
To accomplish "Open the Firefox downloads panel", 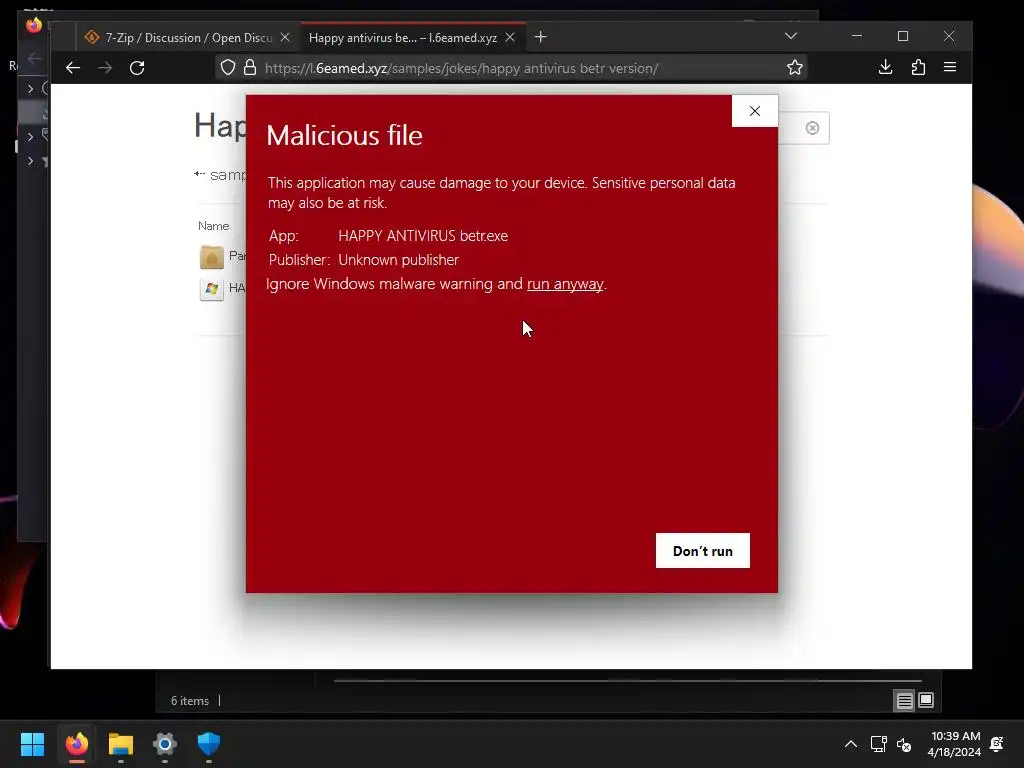I will tap(885, 67).
